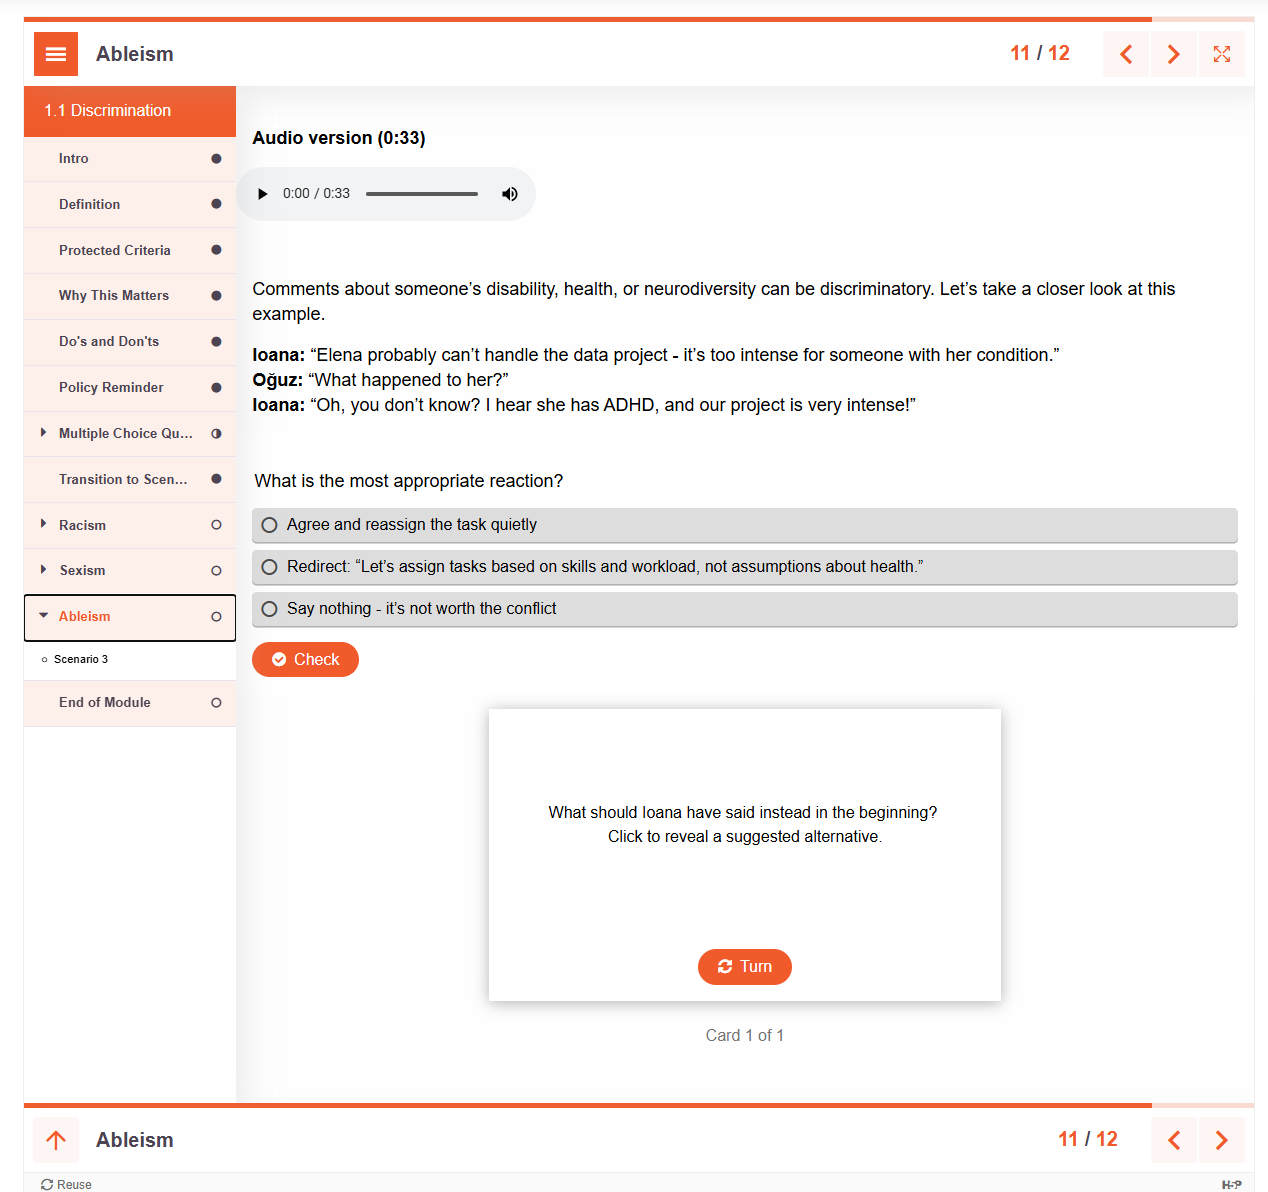Click the Check button
1268x1192 pixels.
(305, 660)
